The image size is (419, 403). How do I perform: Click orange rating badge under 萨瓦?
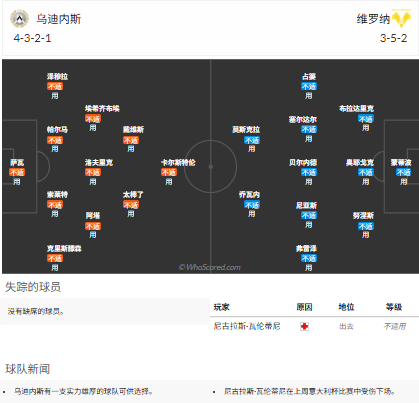point(17,172)
